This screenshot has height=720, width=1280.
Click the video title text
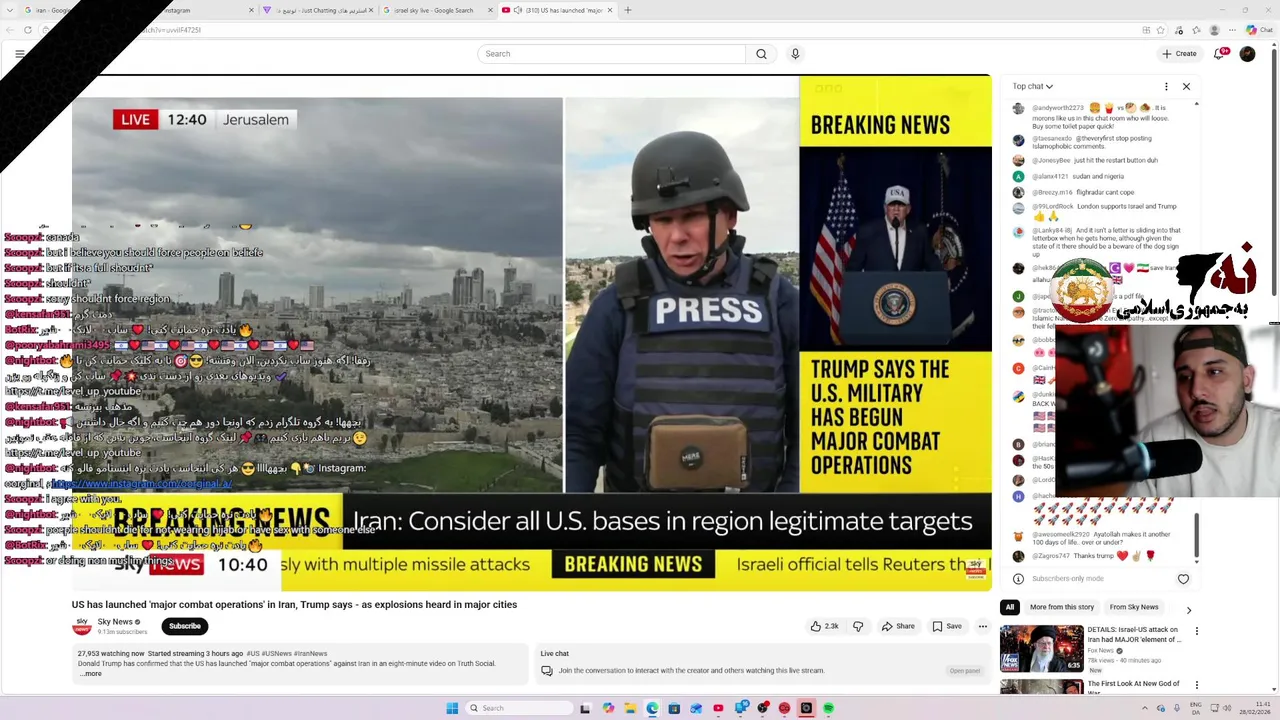[x=294, y=605]
